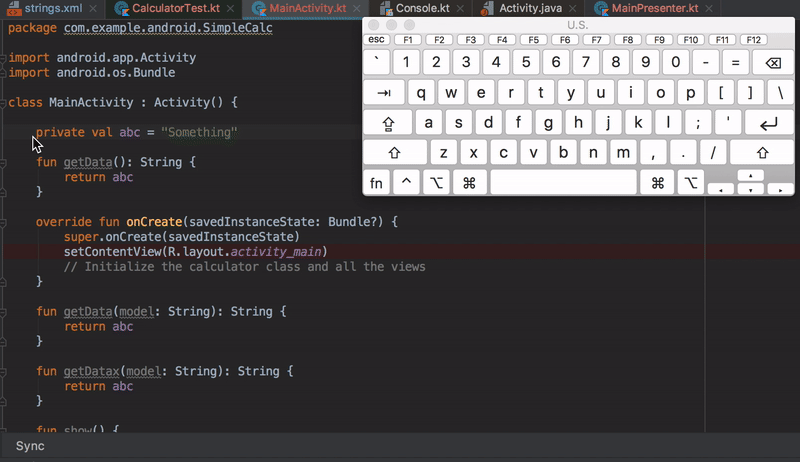
Task: Click the F5 key on the keyboard viewer
Action: [x=534, y=39]
